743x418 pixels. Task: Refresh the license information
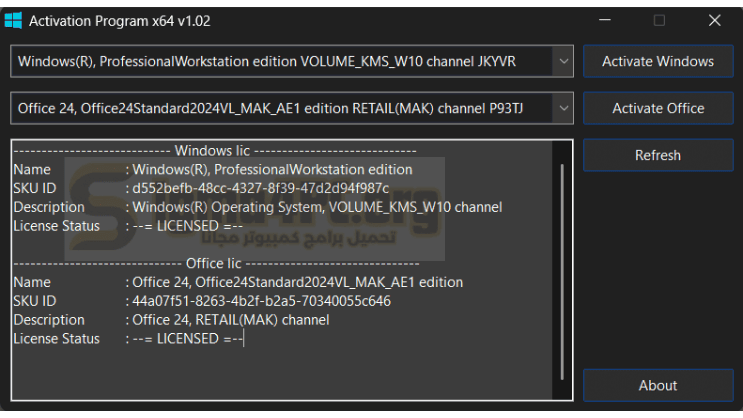[x=658, y=155]
